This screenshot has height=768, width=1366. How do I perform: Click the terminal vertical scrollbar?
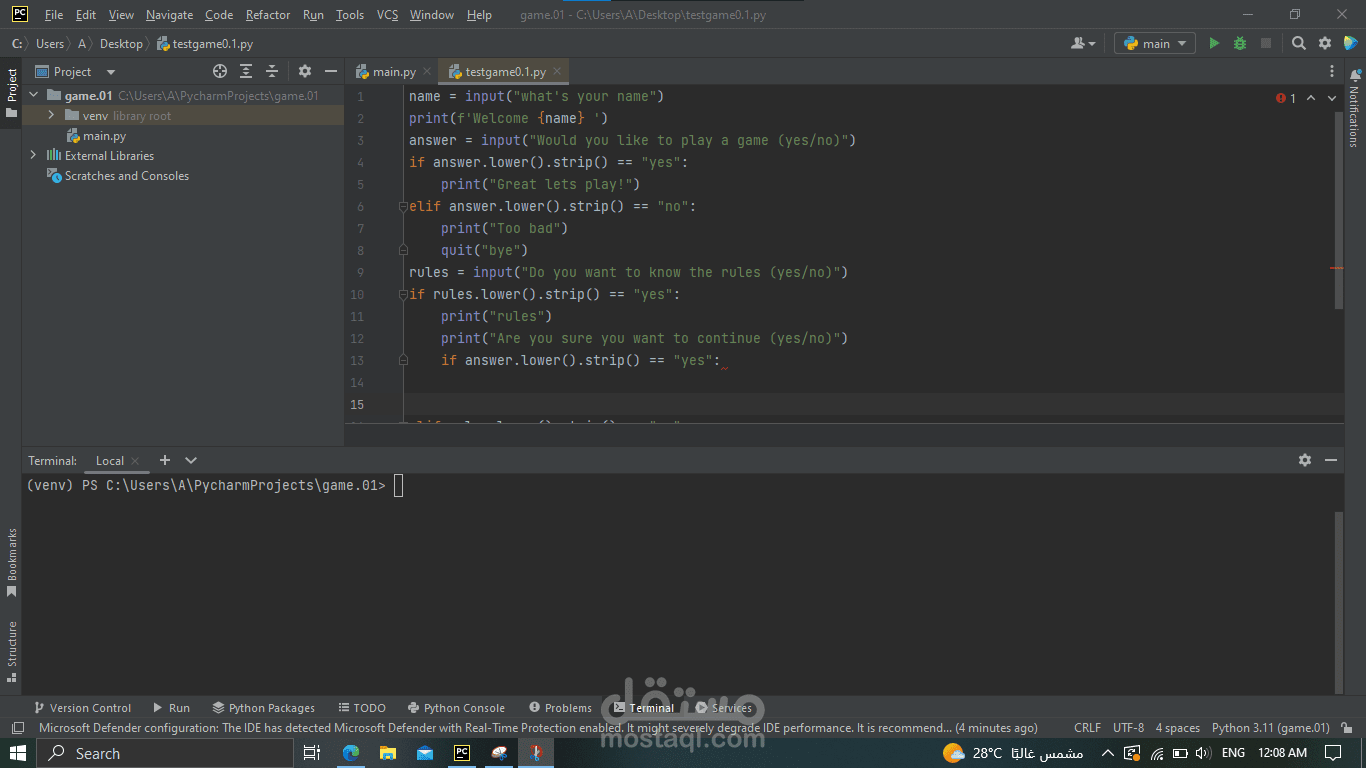coord(1339,602)
